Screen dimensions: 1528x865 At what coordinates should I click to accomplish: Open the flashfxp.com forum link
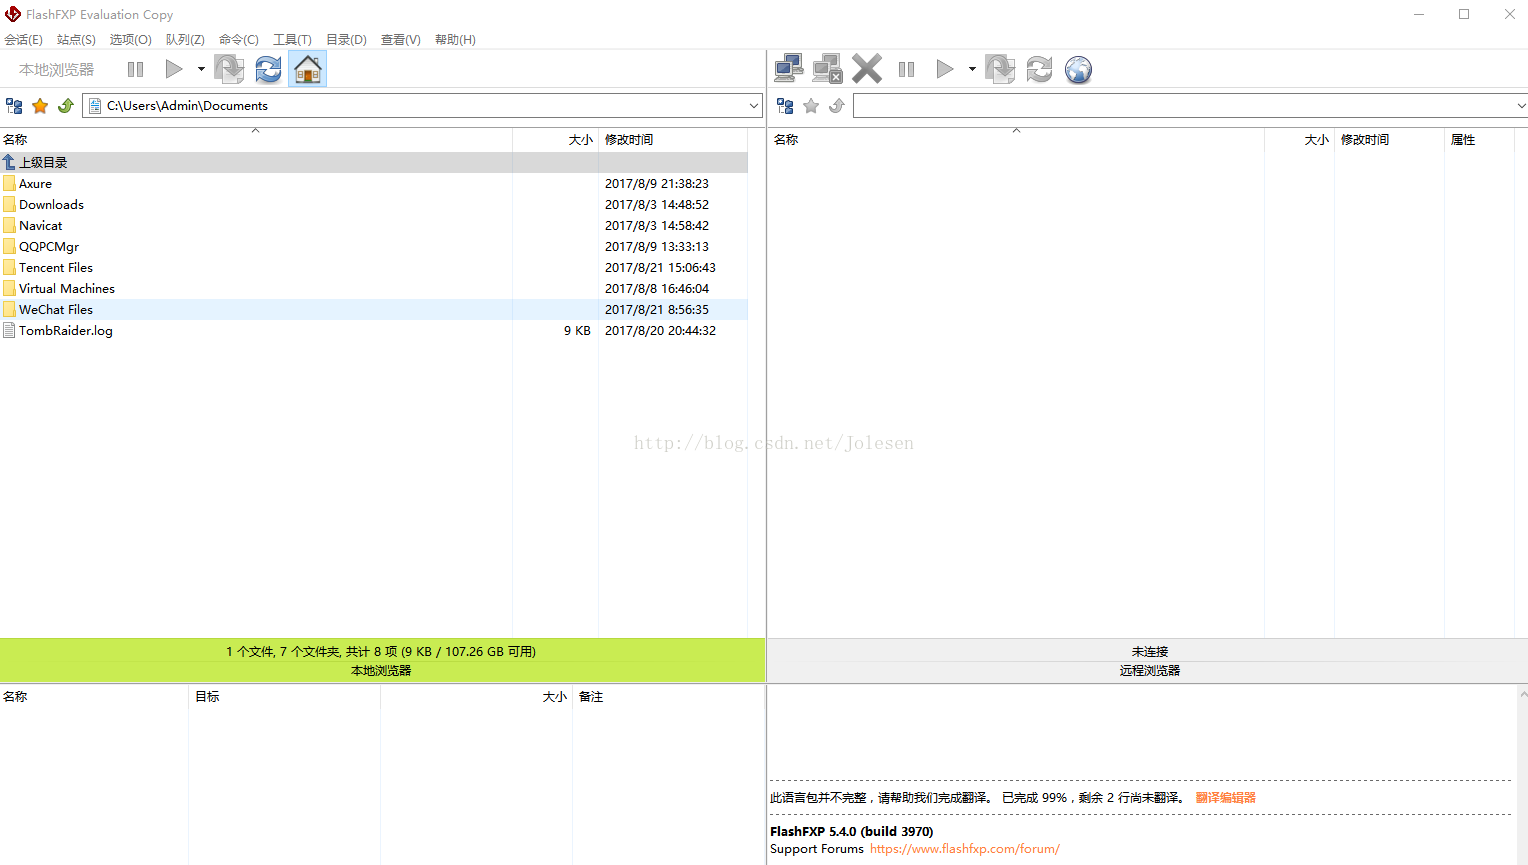[x=965, y=849]
